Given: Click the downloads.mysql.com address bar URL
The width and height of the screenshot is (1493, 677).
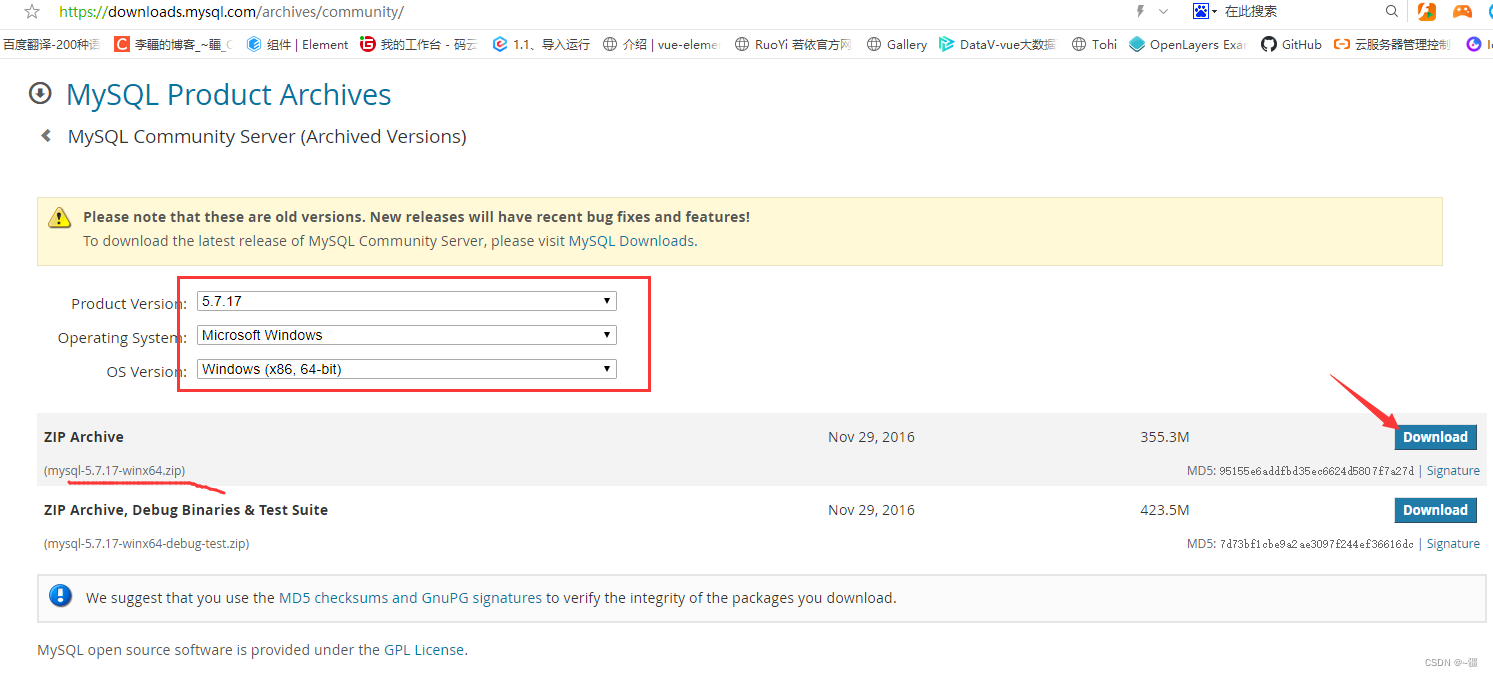Looking at the screenshot, I should click(231, 12).
